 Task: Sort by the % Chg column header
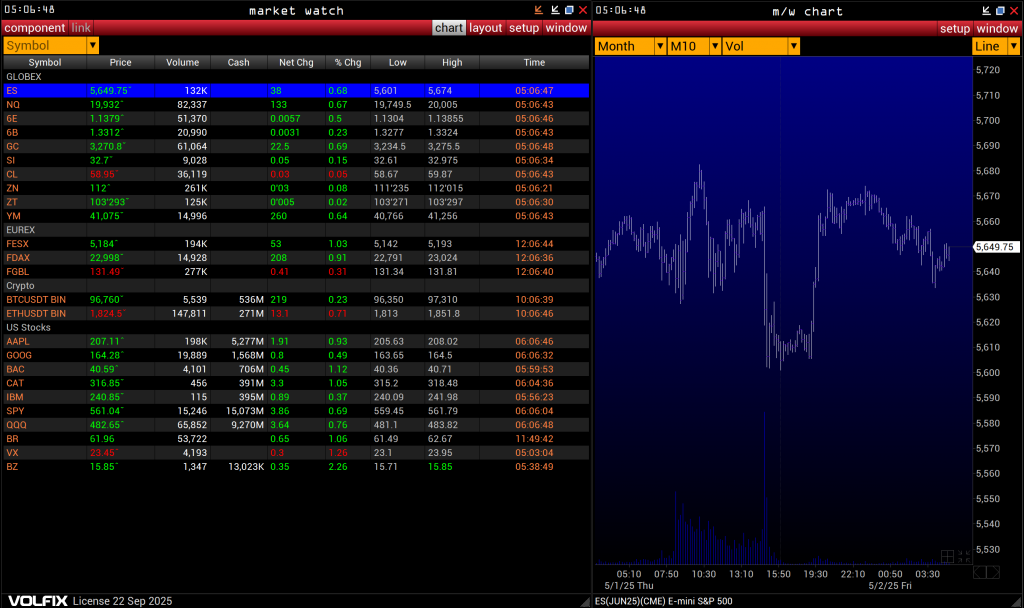coord(347,62)
